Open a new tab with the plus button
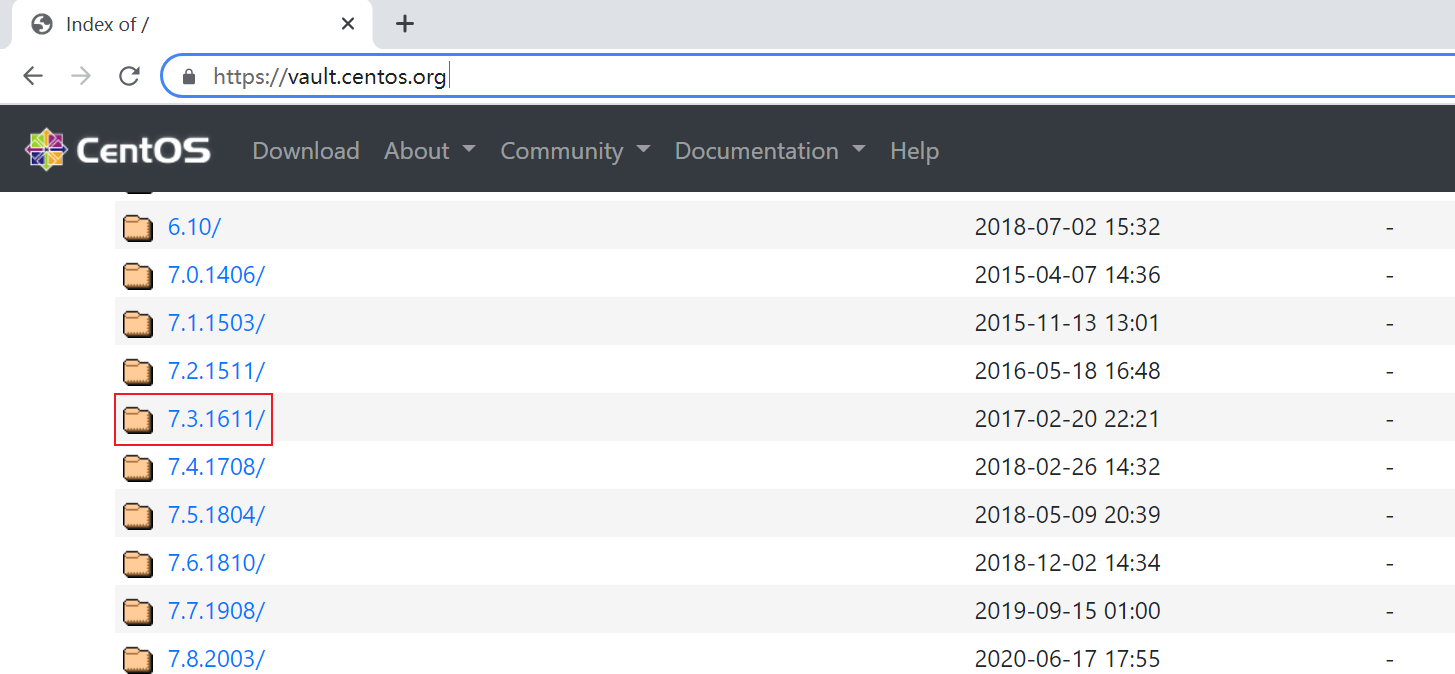 [404, 24]
